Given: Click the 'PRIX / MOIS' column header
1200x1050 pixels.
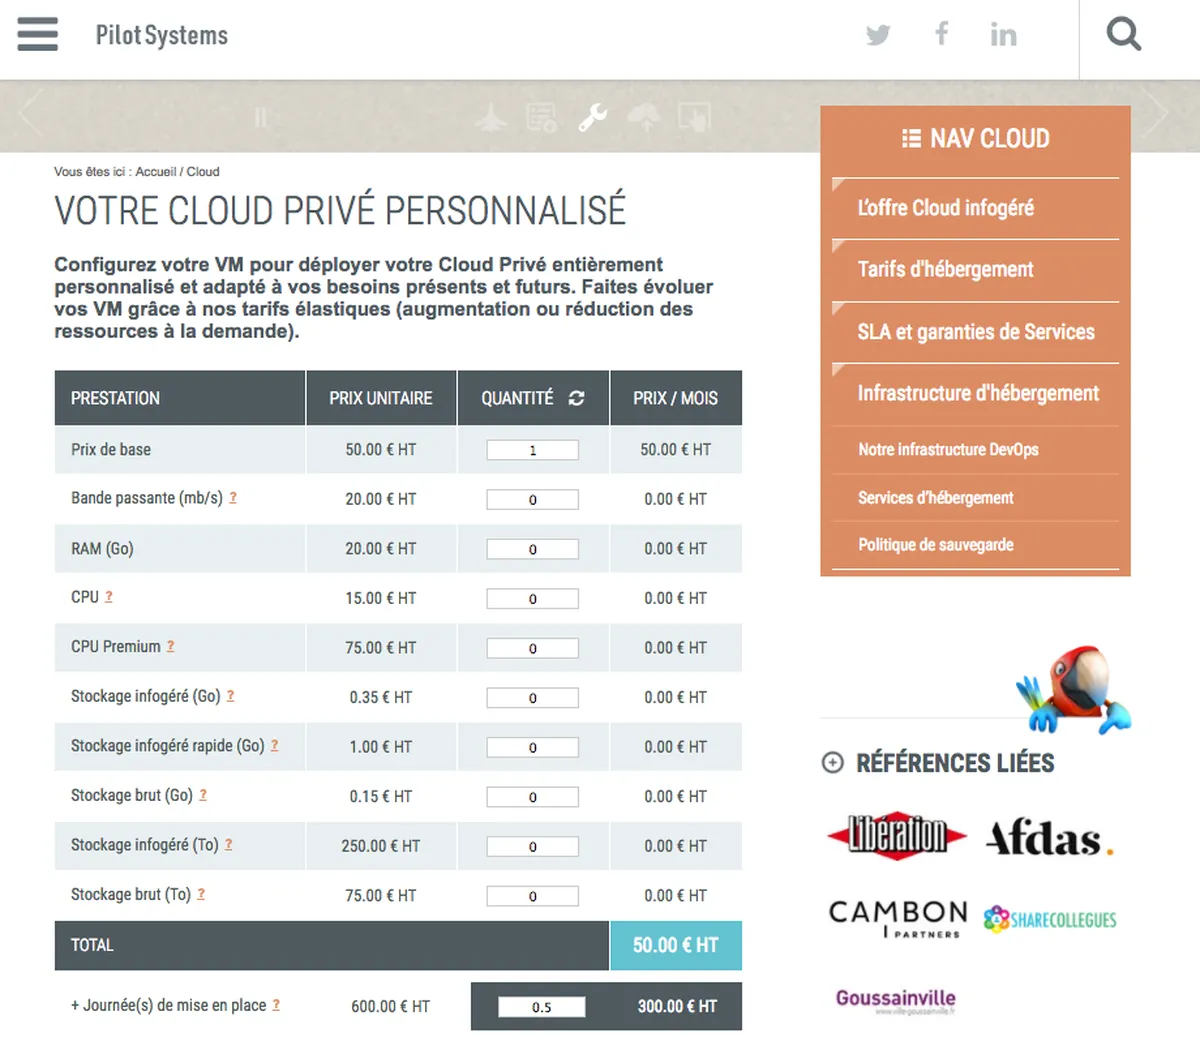Looking at the screenshot, I should tap(676, 398).
